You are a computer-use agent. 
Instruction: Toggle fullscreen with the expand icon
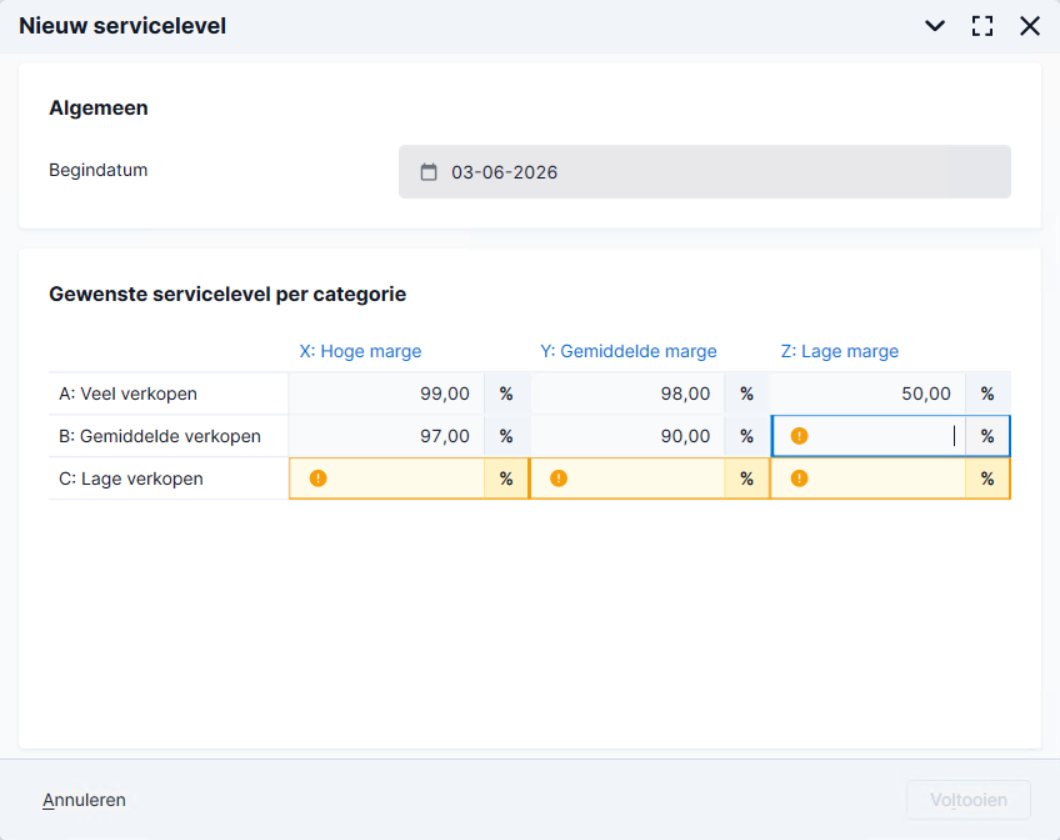[982, 26]
